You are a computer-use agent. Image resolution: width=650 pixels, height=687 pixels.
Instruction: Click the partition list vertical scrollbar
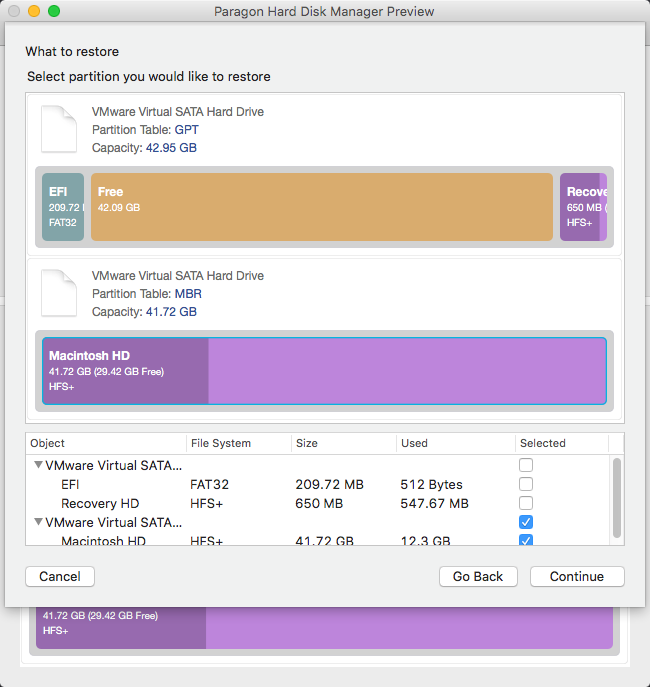tap(617, 498)
